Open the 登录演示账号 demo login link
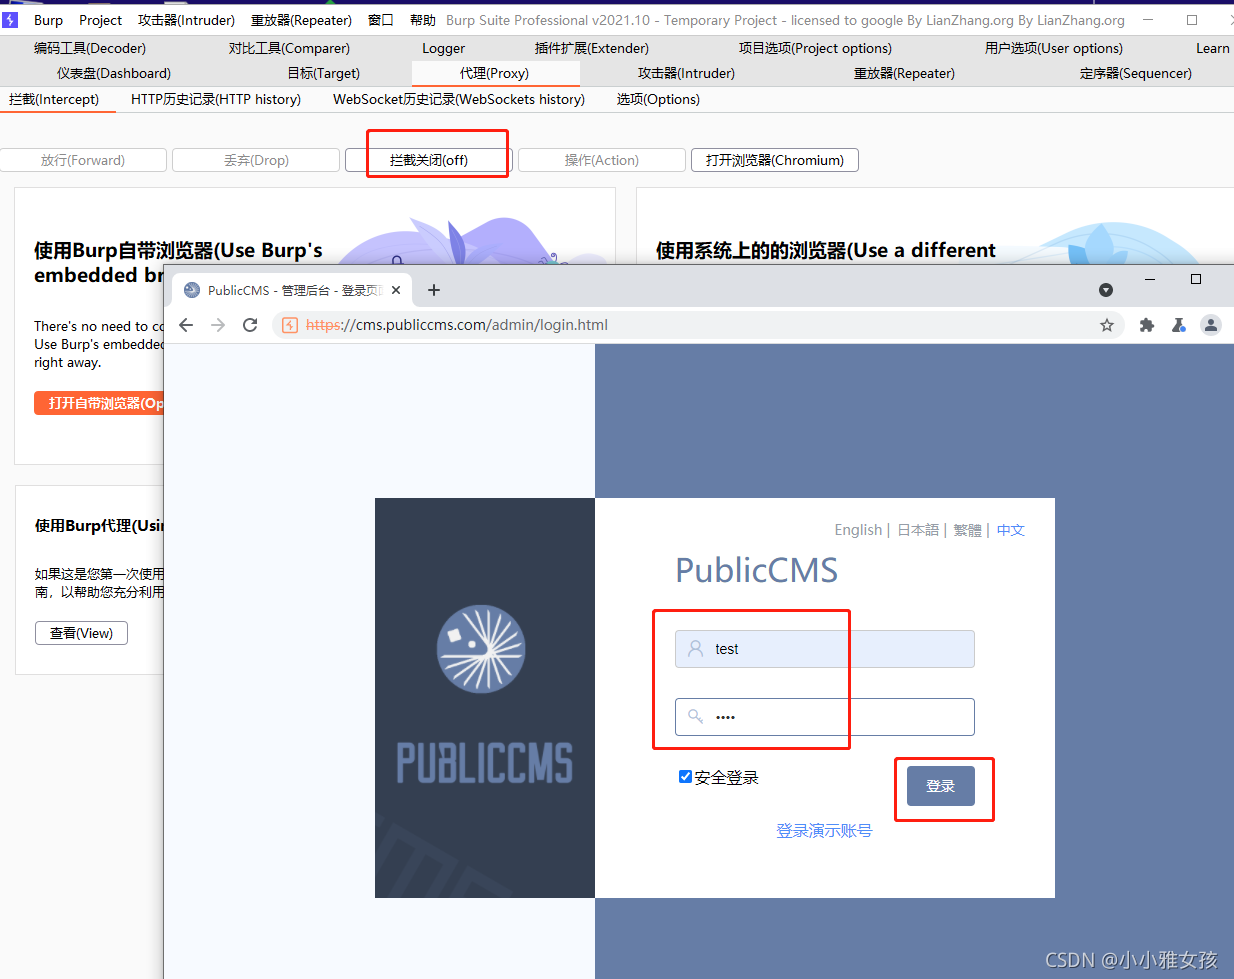The image size is (1234, 979). click(x=824, y=831)
